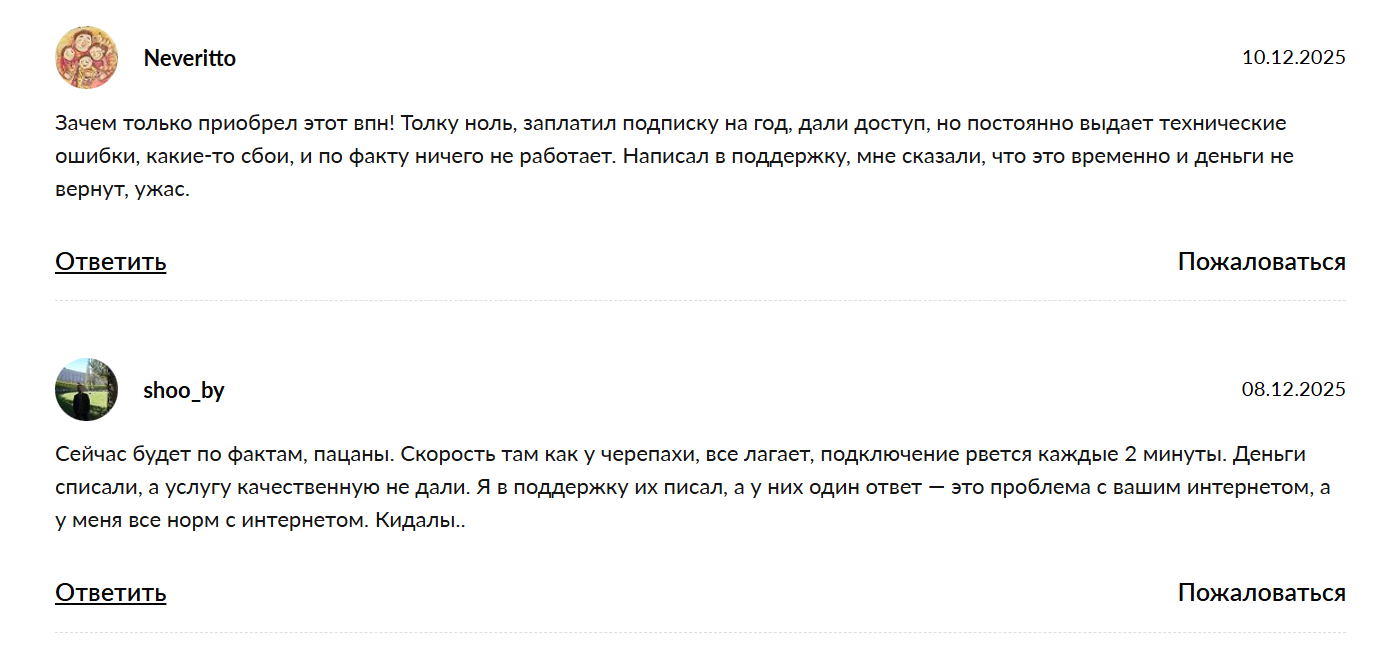Open the Neveritto username profile
The height and width of the screenshot is (655, 1373).
(x=189, y=58)
